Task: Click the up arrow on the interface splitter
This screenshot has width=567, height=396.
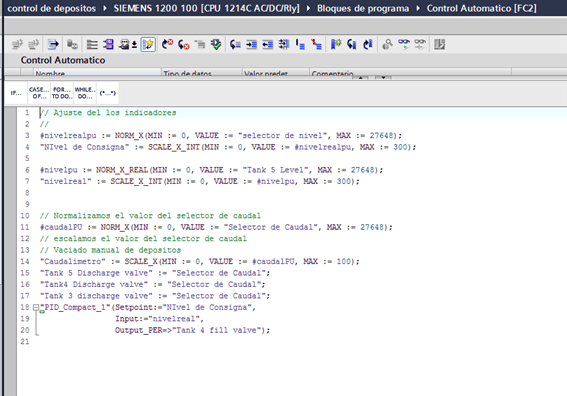Action: coord(361,77)
